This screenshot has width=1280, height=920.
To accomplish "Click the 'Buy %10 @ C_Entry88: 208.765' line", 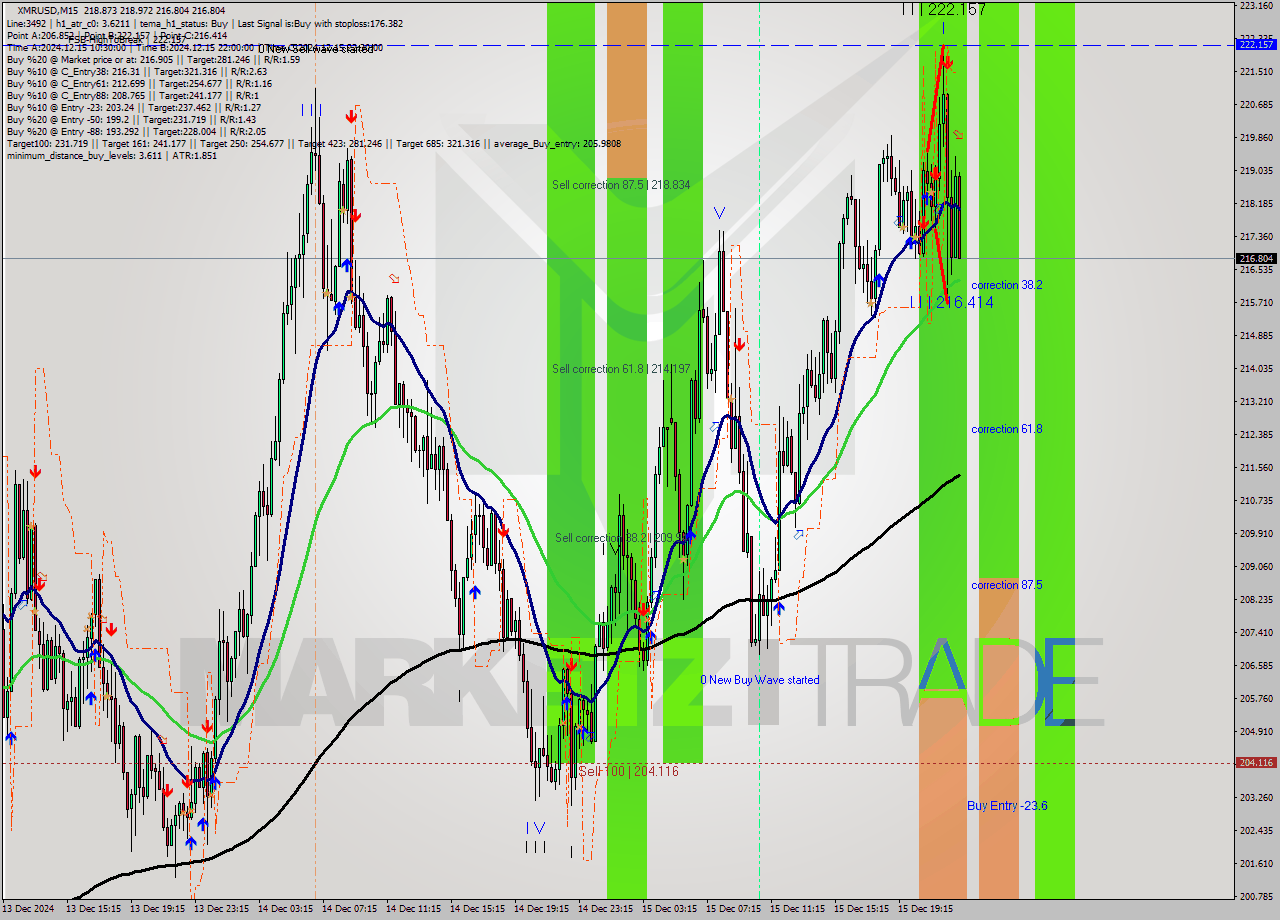I will click(x=133, y=95).
